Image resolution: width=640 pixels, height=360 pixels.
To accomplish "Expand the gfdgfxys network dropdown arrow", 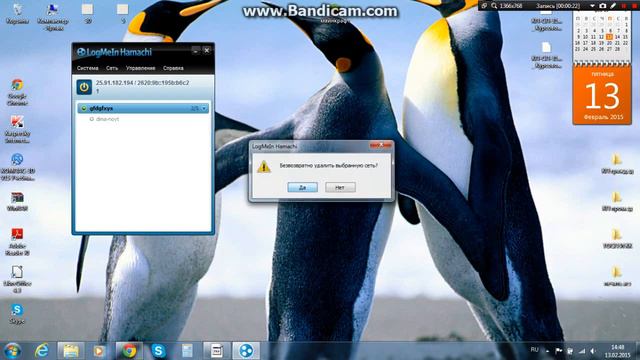I will coord(204,109).
